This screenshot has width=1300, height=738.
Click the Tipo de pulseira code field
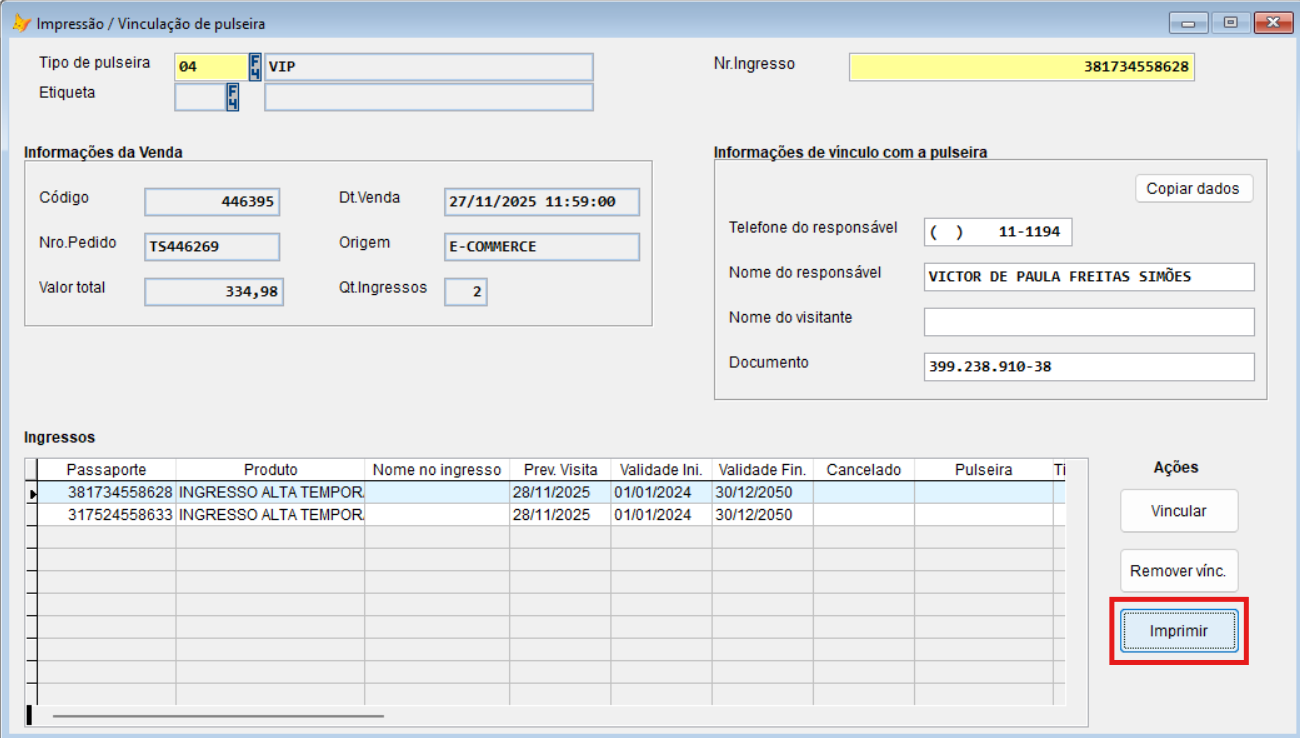[210, 67]
